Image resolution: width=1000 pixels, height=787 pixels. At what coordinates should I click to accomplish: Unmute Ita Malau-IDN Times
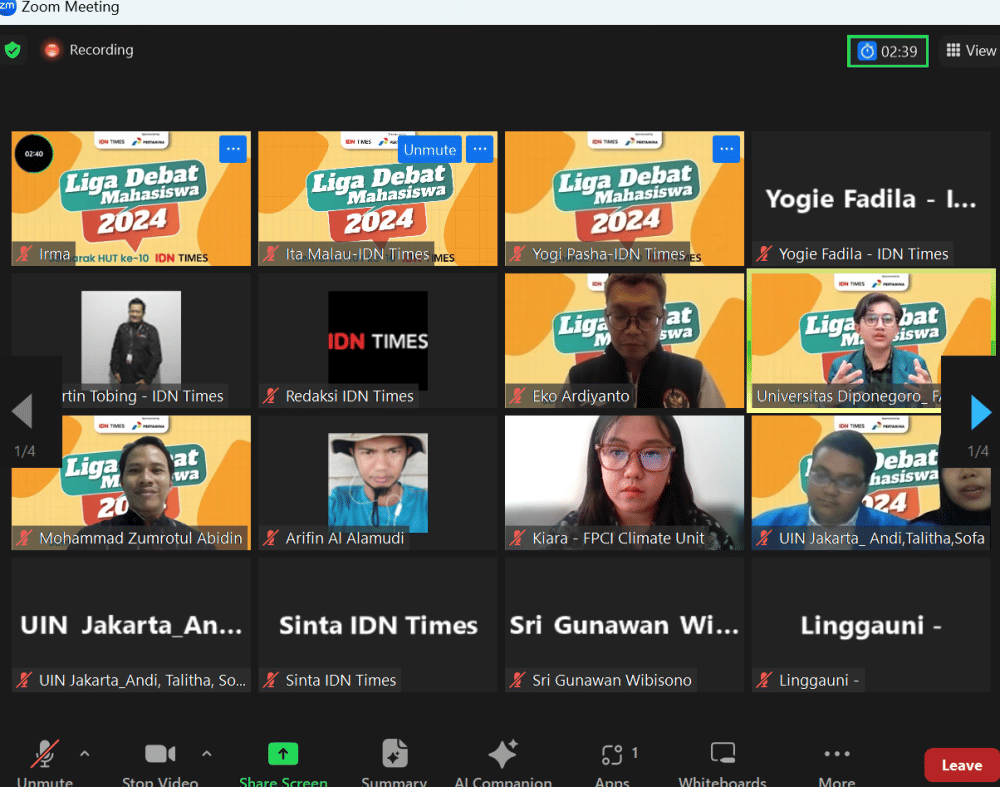click(x=429, y=149)
